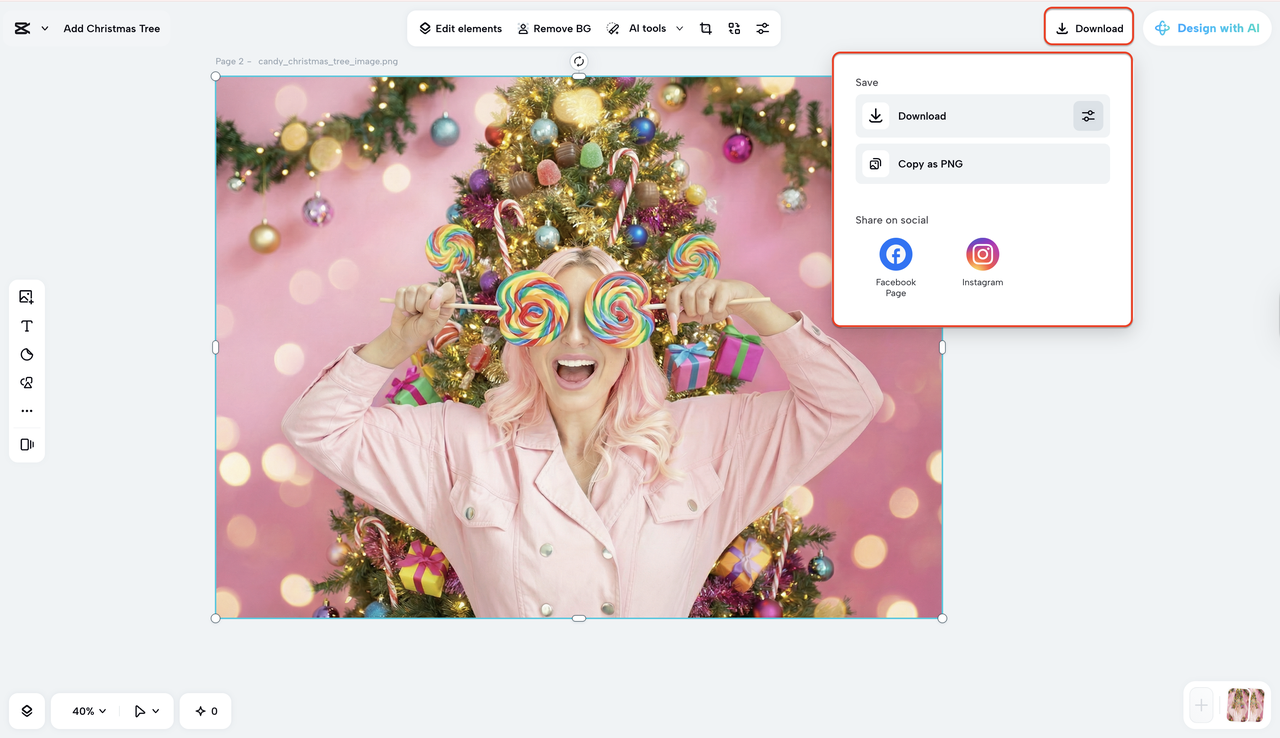Viewport: 1280px width, 738px height.
Task: Select the crop tool in top toolbar
Action: pyautogui.click(x=706, y=29)
